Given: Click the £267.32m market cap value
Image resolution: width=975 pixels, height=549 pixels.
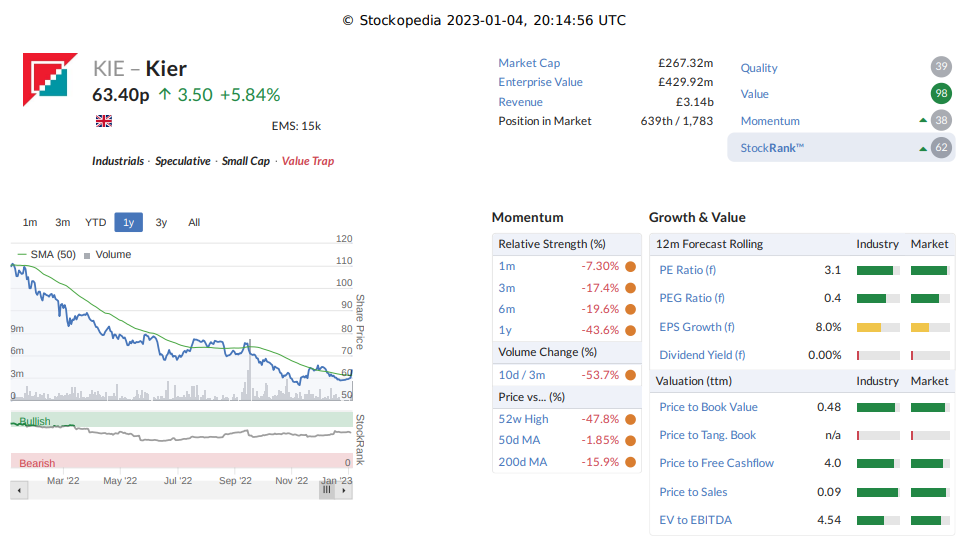Looking at the screenshot, I should (685, 63).
